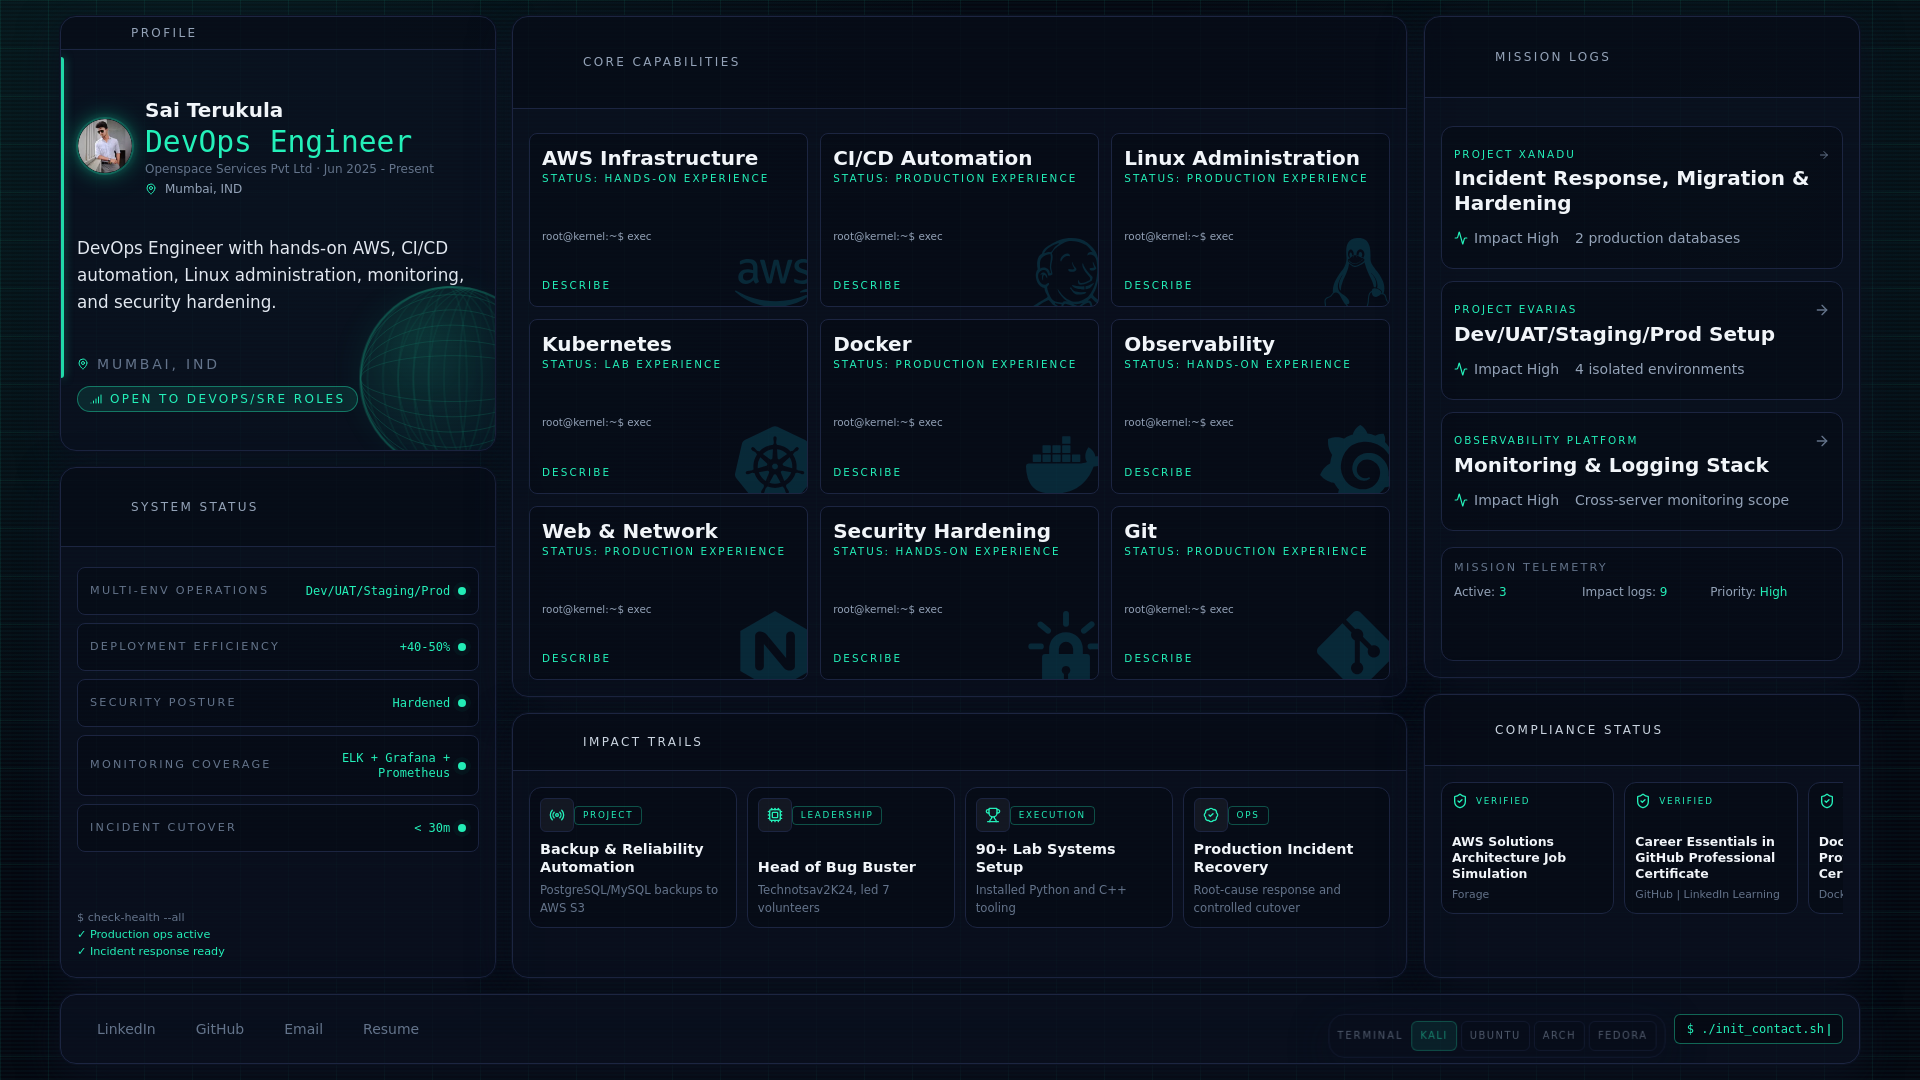Open Project Evarias via its arrow

tap(1822, 310)
